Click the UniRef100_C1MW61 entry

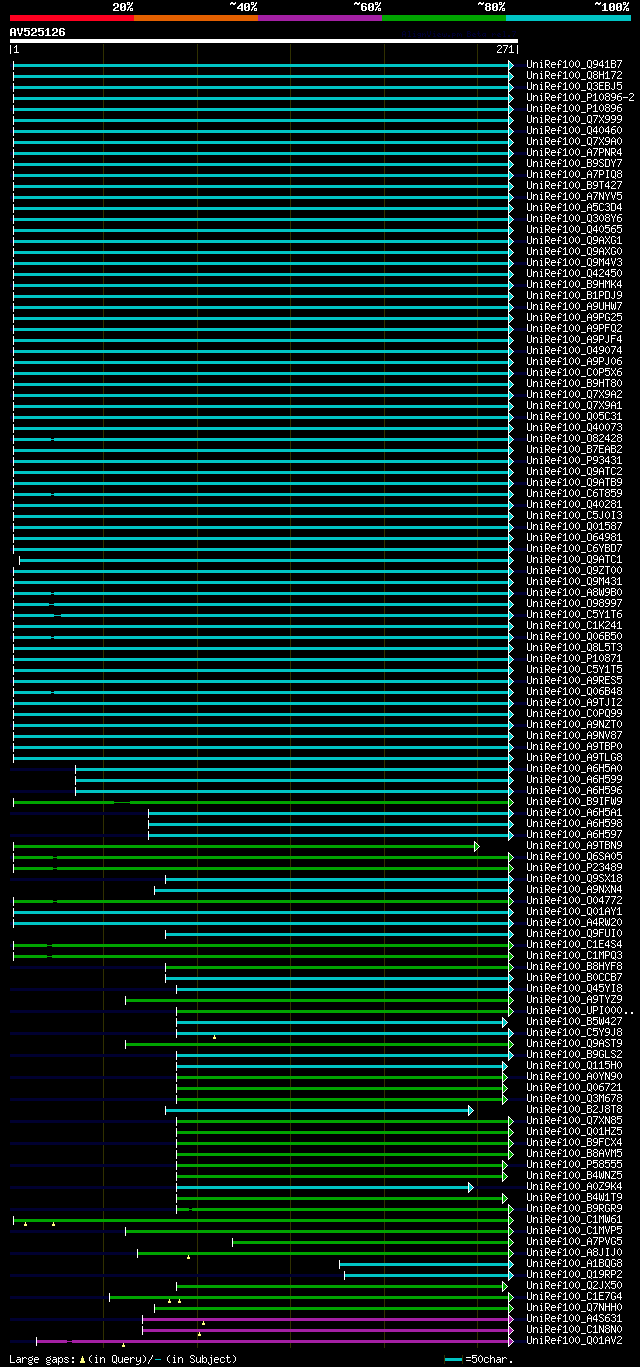(x=574, y=1219)
